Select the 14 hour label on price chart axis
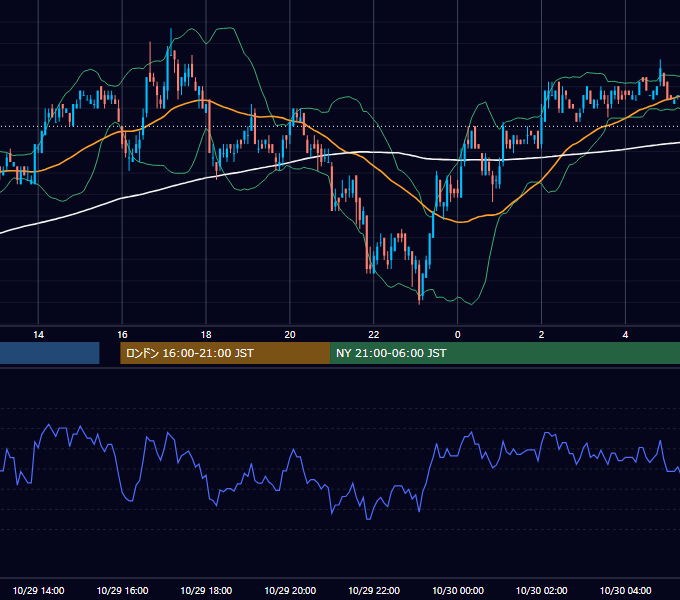This screenshot has height=600, width=680. click(38, 335)
